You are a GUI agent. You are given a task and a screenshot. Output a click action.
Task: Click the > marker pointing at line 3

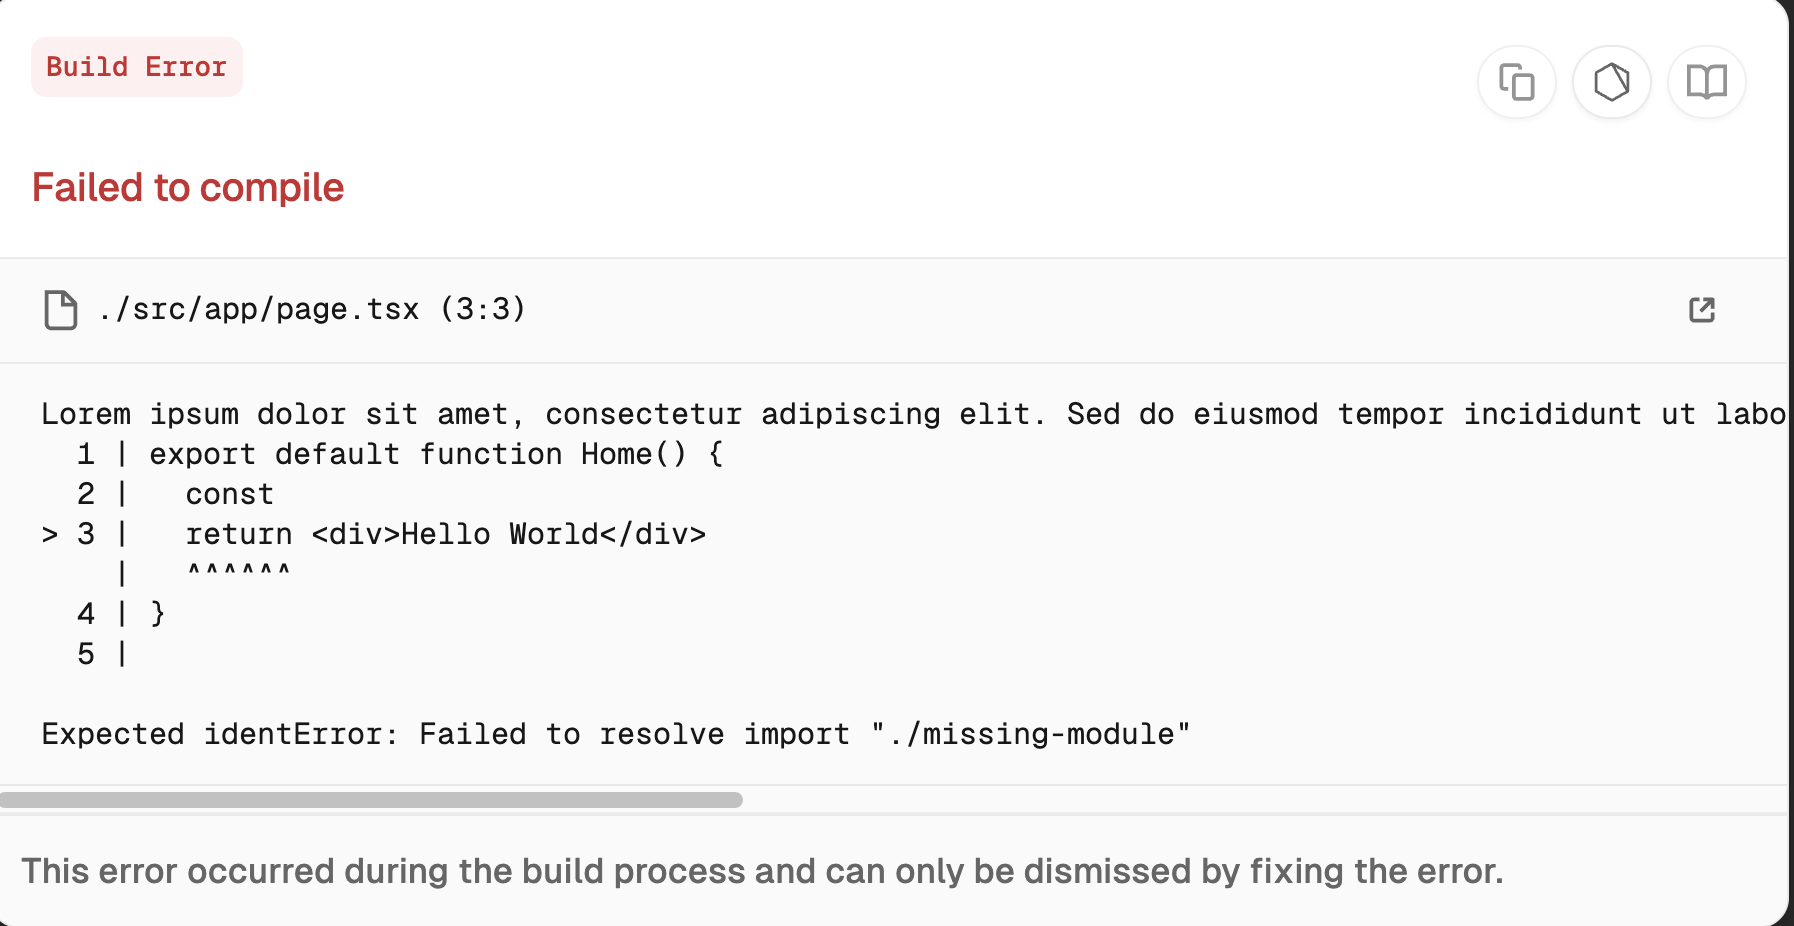coord(50,535)
